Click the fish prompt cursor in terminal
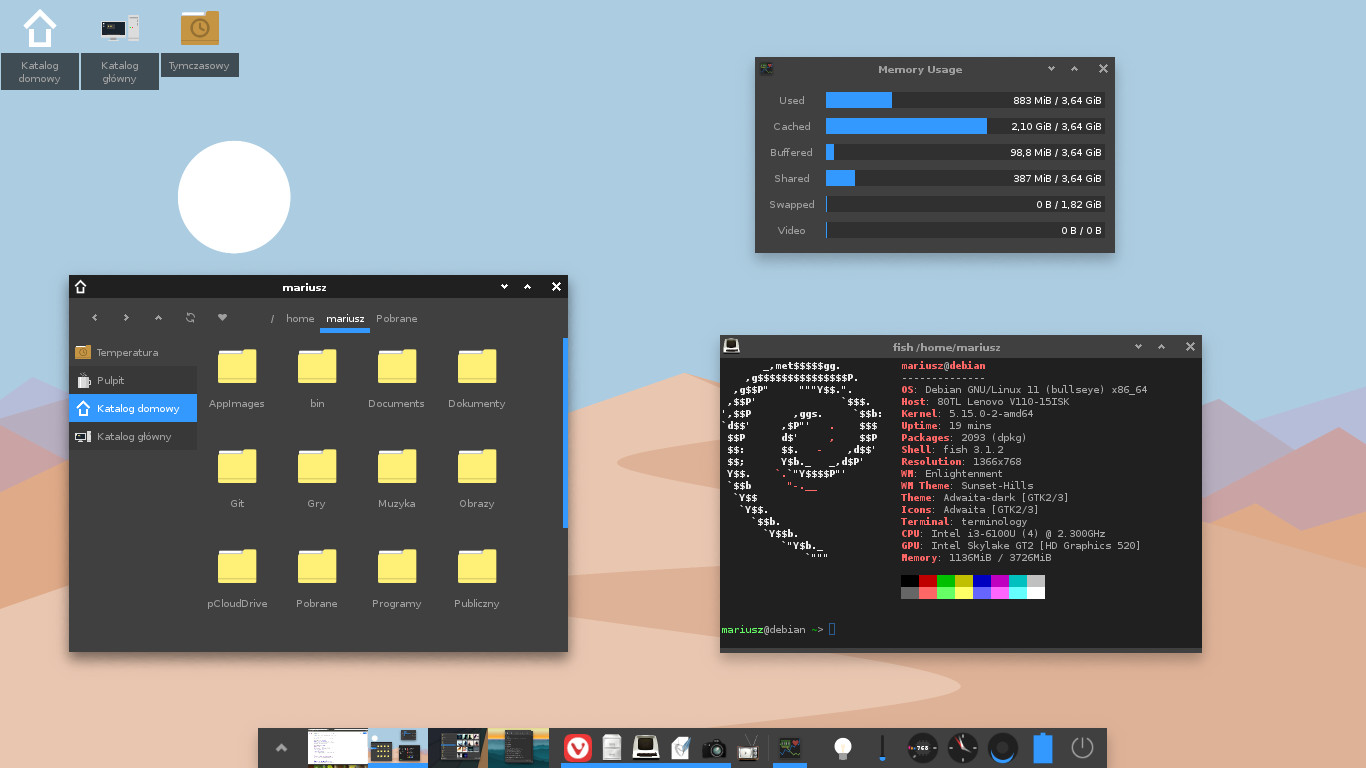1366x768 pixels. (832, 629)
